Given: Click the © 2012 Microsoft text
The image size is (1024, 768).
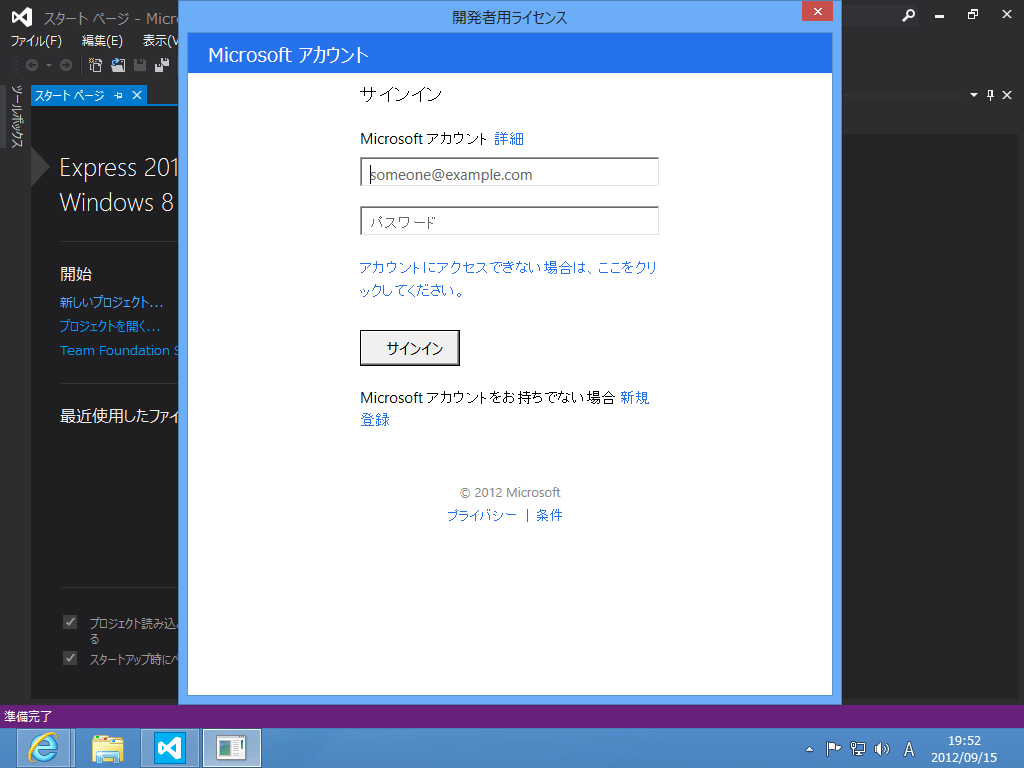Looking at the screenshot, I should point(510,492).
